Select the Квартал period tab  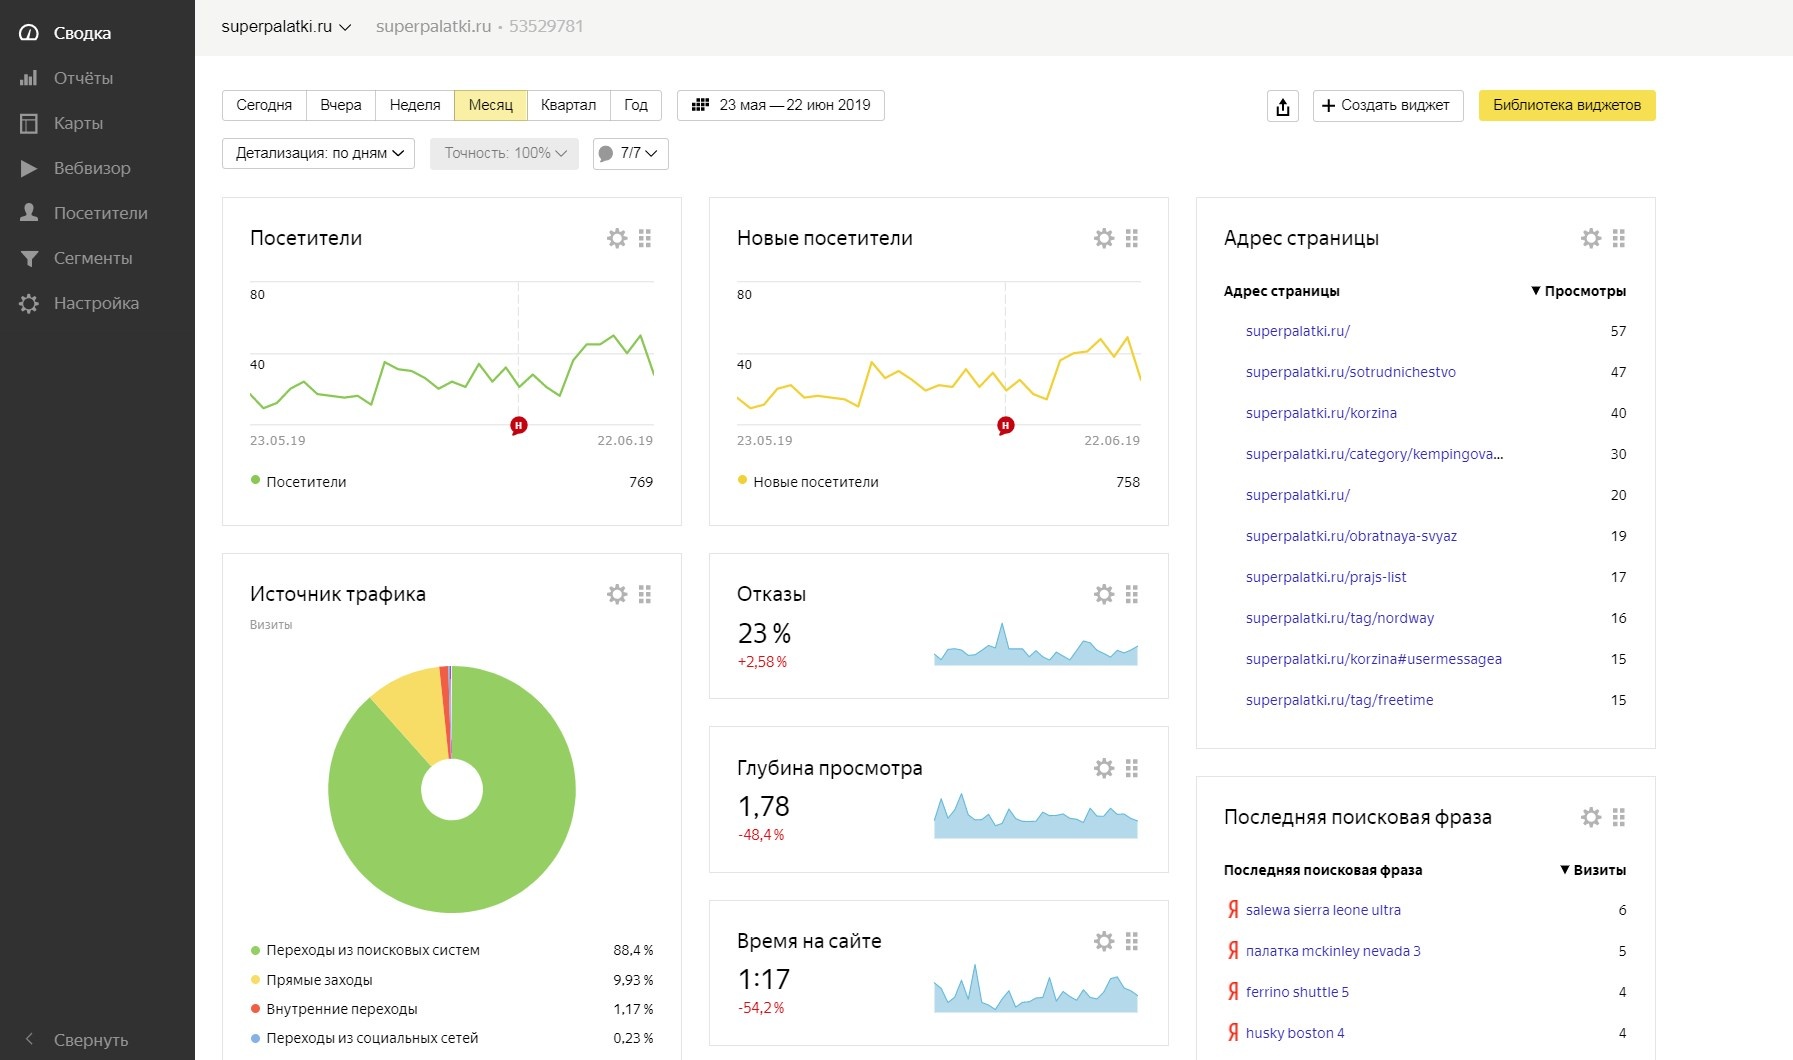568,105
